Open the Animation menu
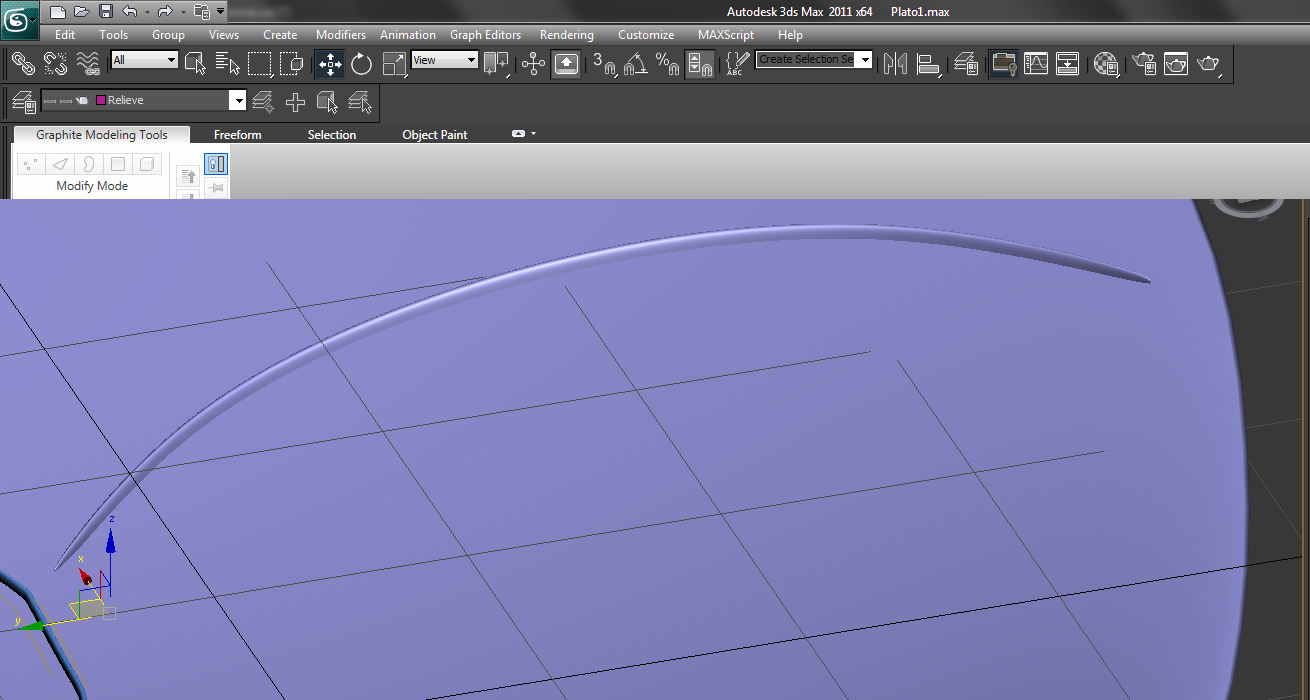The image size is (1310, 700). [x=408, y=35]
